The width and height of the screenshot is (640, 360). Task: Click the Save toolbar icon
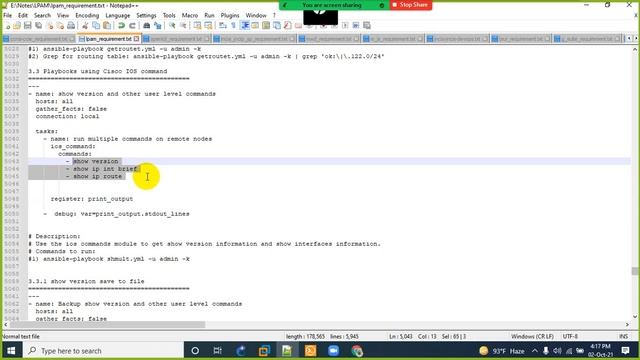coord(28,26)
